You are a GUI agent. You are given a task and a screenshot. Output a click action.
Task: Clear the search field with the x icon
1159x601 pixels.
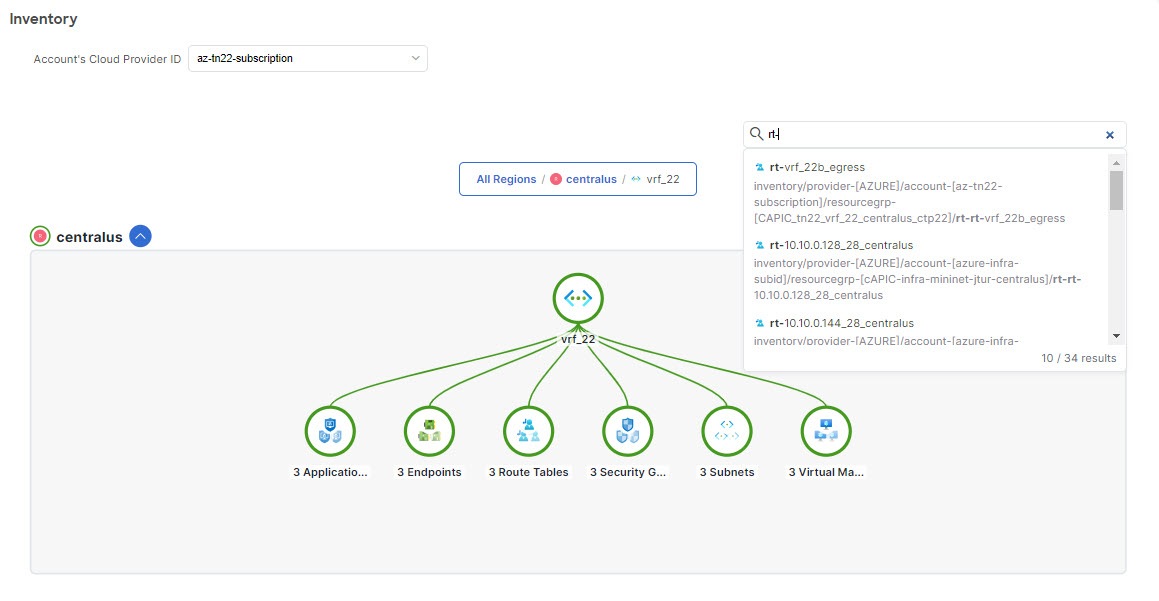(1109, 134)
